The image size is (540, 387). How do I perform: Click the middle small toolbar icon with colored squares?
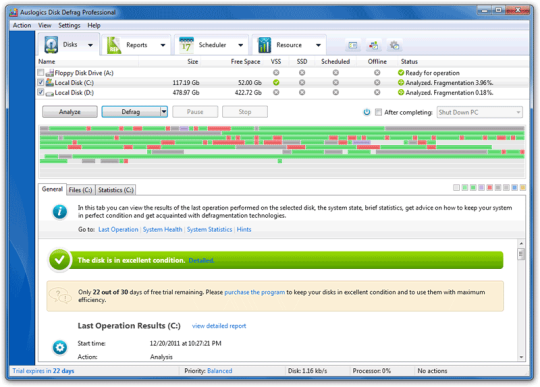[373, 45]
